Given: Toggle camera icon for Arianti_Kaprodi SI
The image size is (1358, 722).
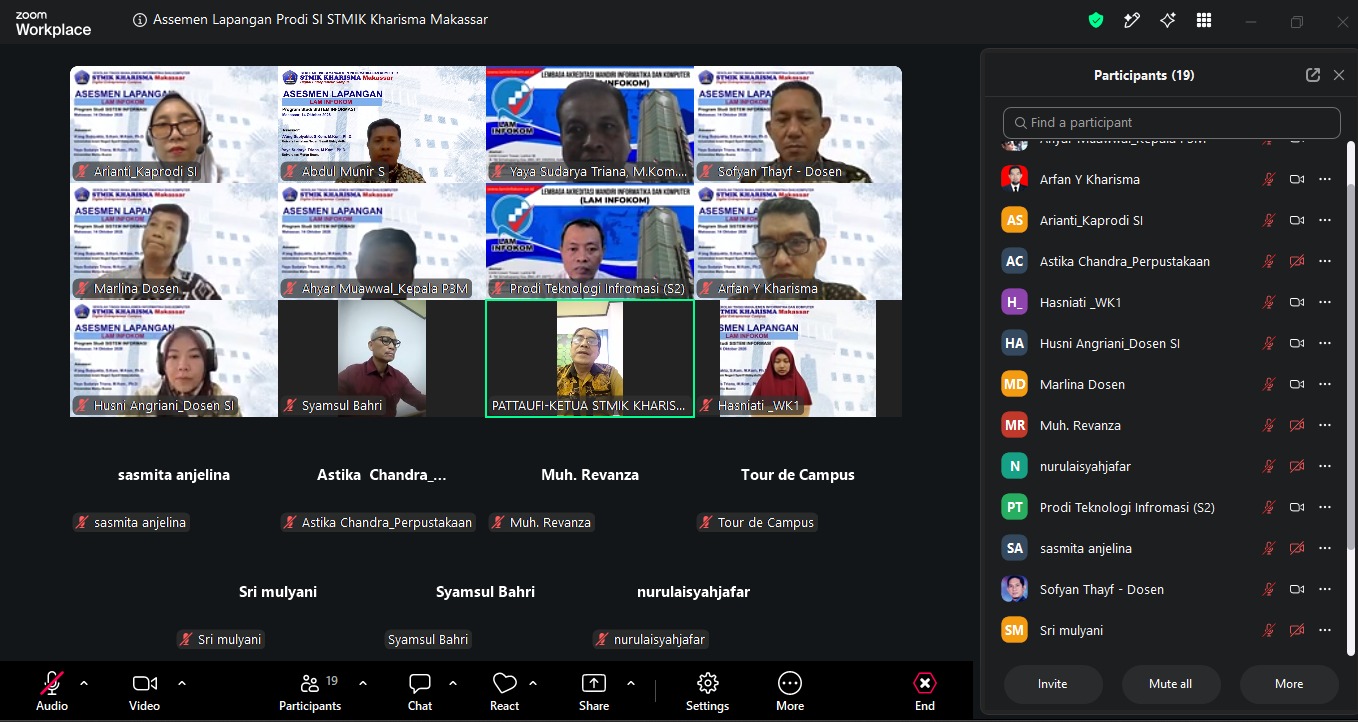Looking at the screenshot, I should [1297, 220].
